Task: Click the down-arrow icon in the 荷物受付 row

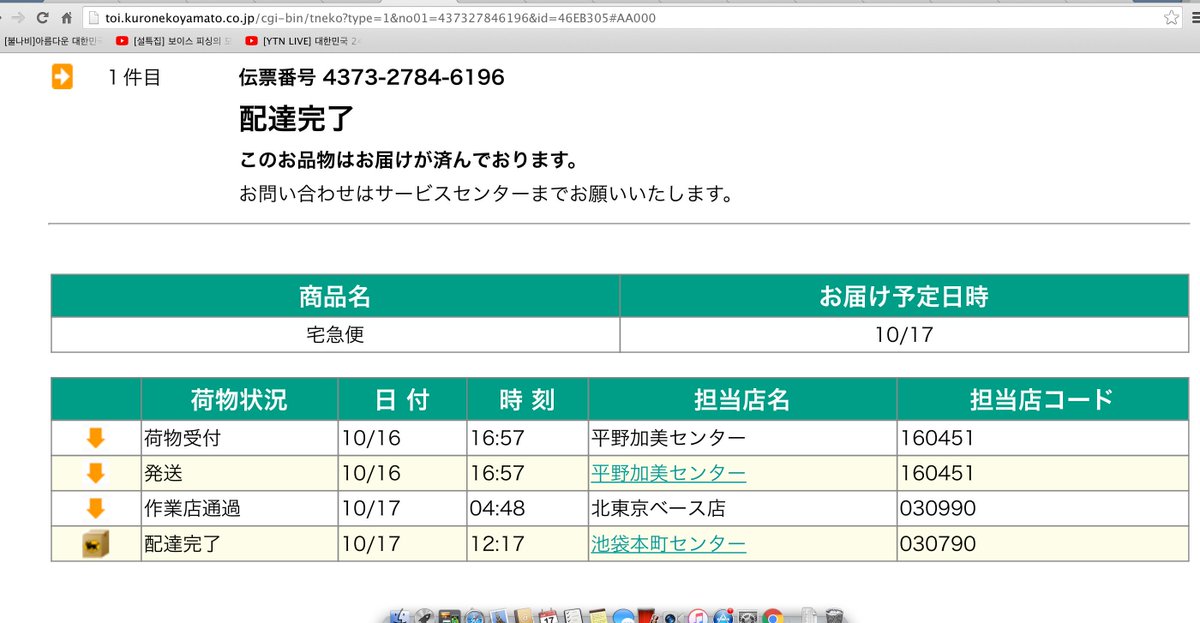Action: click(95, 438)
